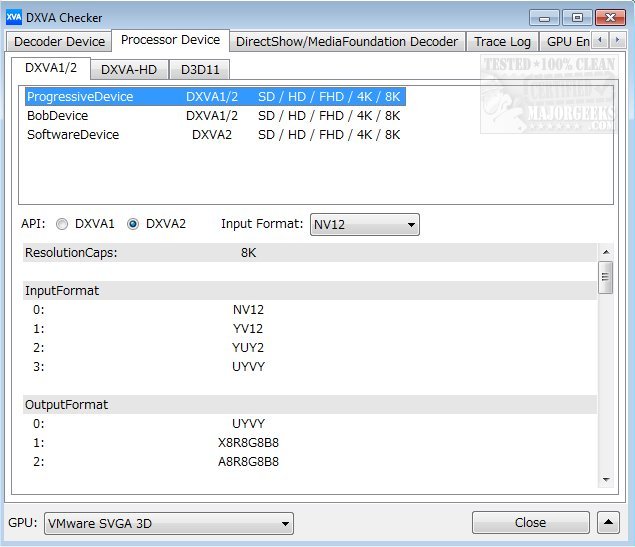Maximize the DXVA Checker window
635x547 pixels.
coord(577,18)
